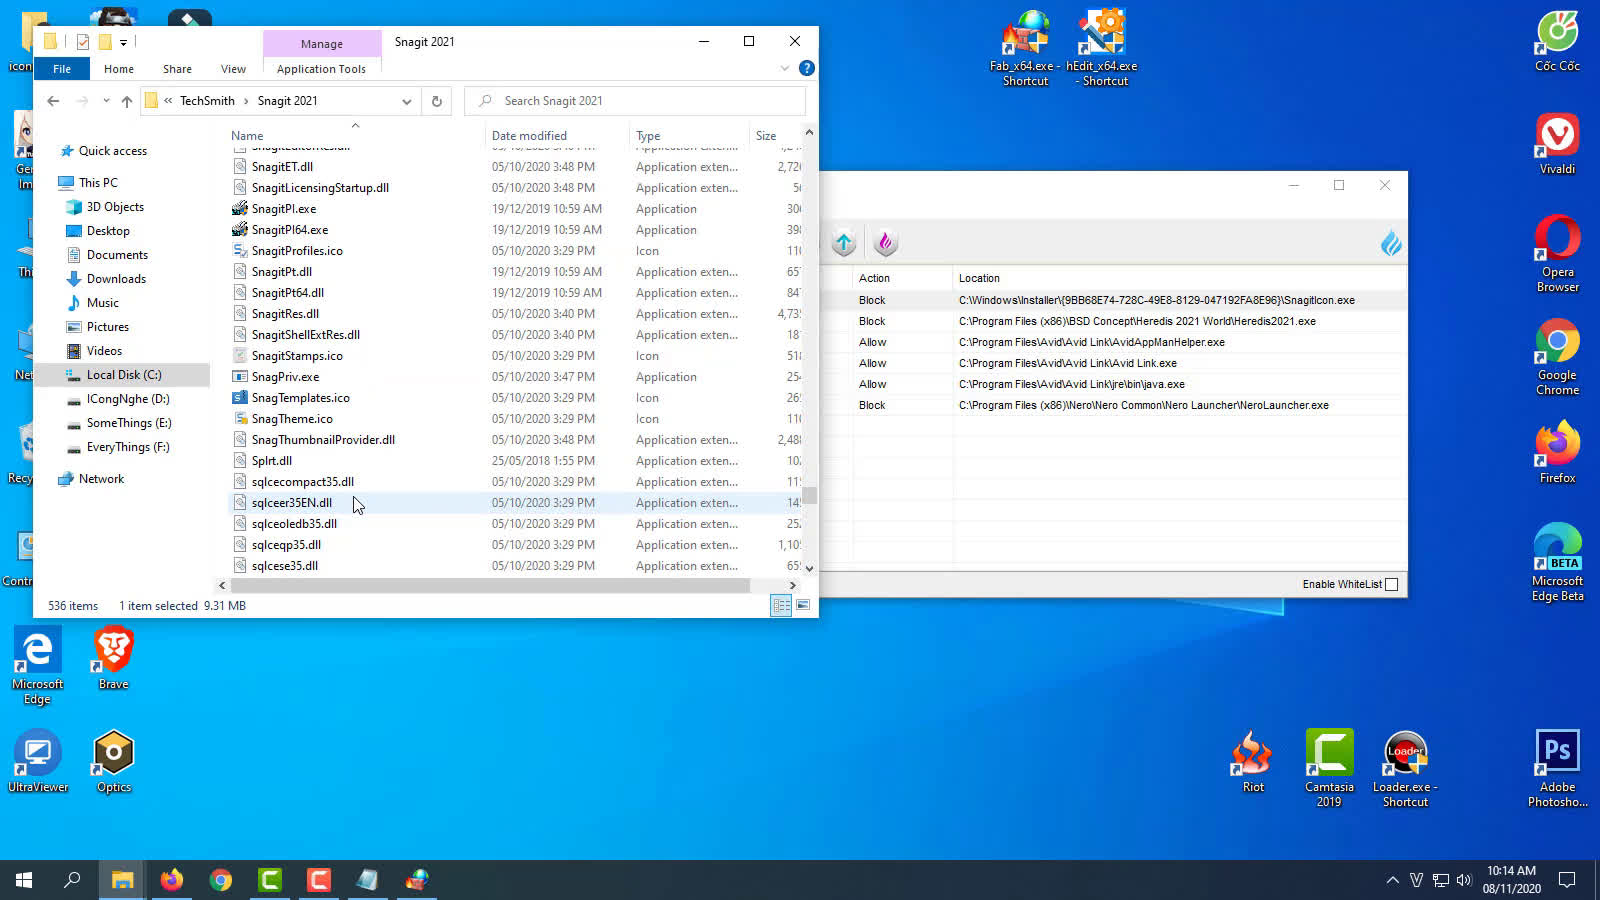
Task: Refresh the Snagit 2021 folder
Action: (436, 101)
